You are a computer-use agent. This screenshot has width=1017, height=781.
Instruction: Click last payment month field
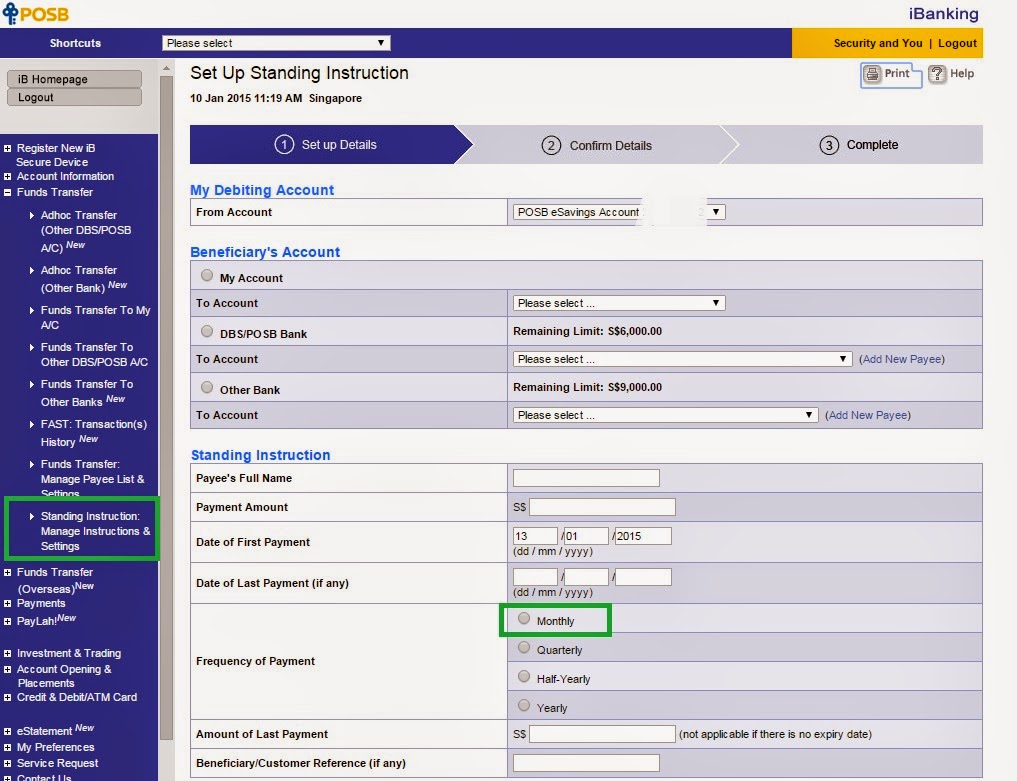pos(586,577)
